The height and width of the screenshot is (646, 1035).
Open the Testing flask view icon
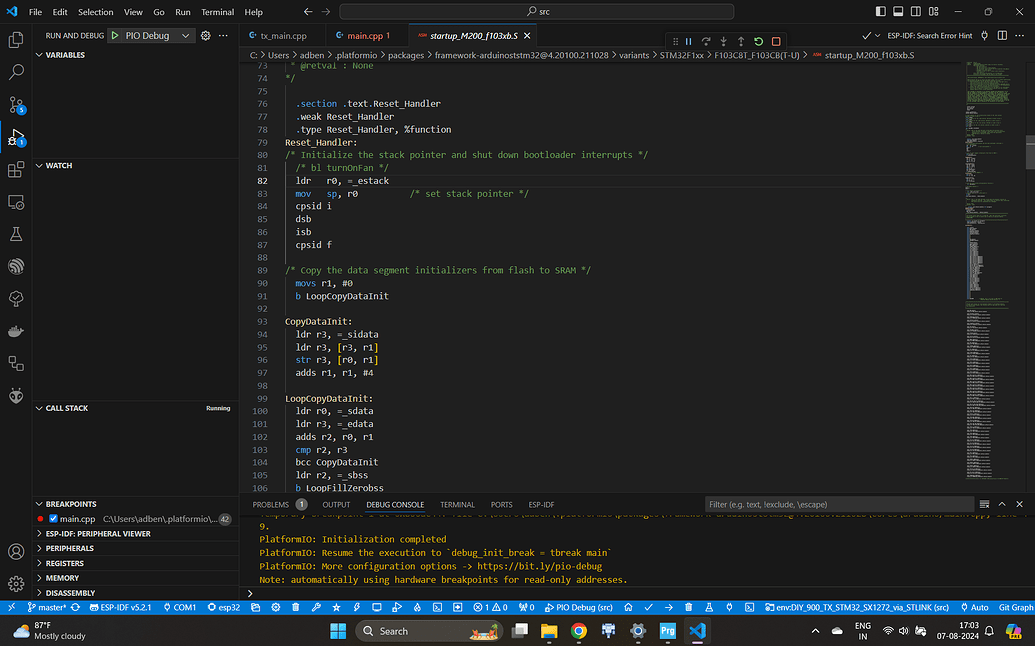pos(16,234)
